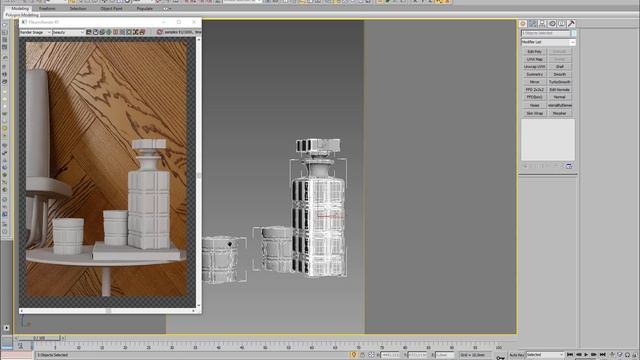Switch to the Selection ribbon tab

[78, 8]
